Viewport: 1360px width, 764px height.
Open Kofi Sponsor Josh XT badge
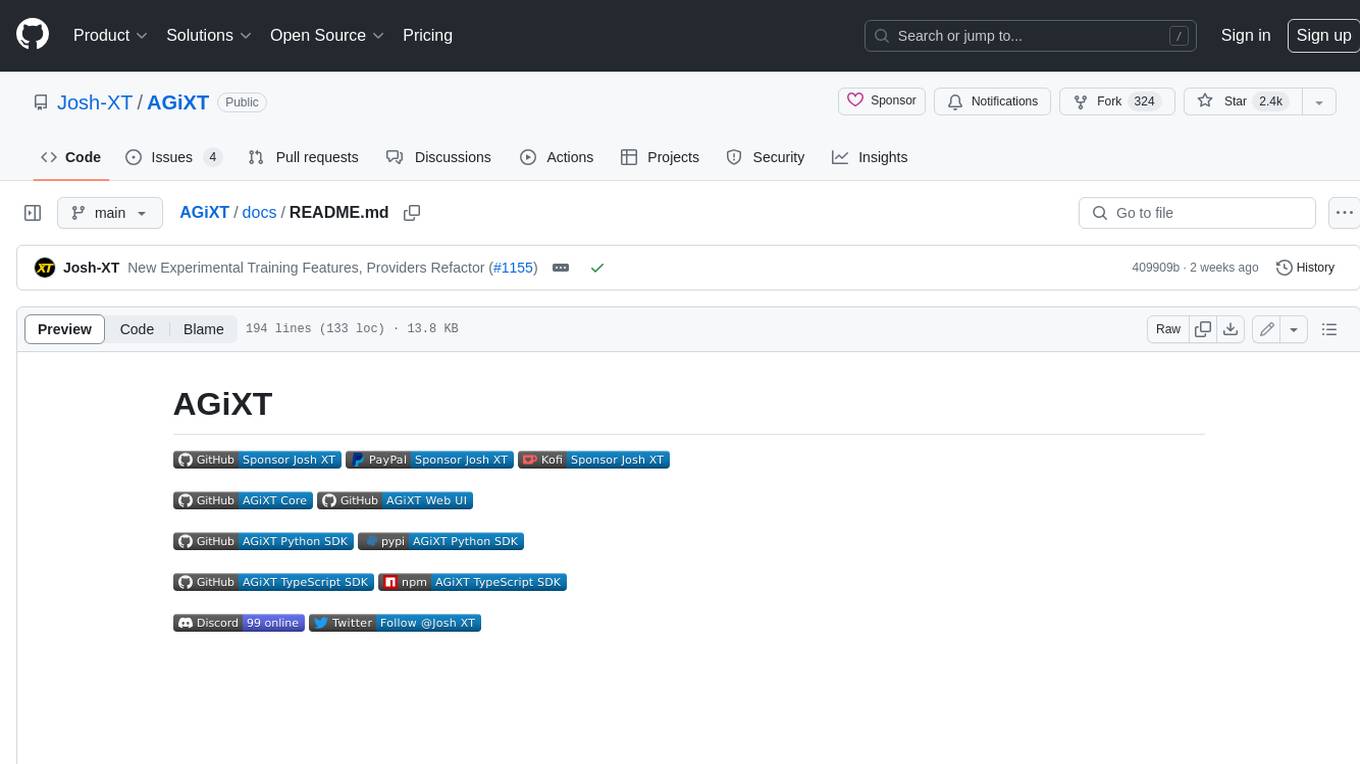(x=594, y=460)
